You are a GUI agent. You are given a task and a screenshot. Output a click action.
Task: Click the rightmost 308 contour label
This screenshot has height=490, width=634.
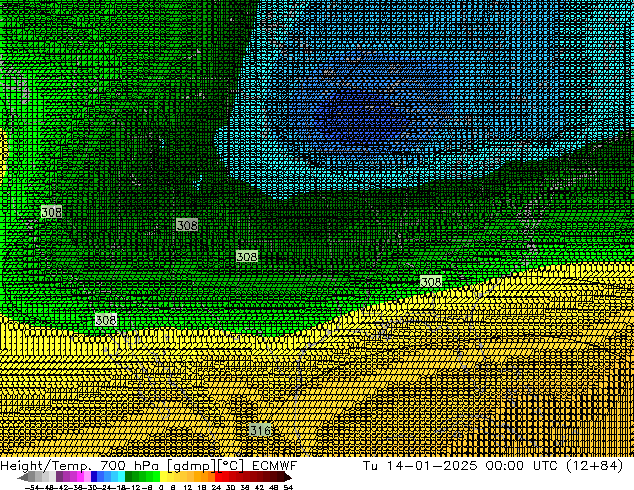(x=431, y=282)
